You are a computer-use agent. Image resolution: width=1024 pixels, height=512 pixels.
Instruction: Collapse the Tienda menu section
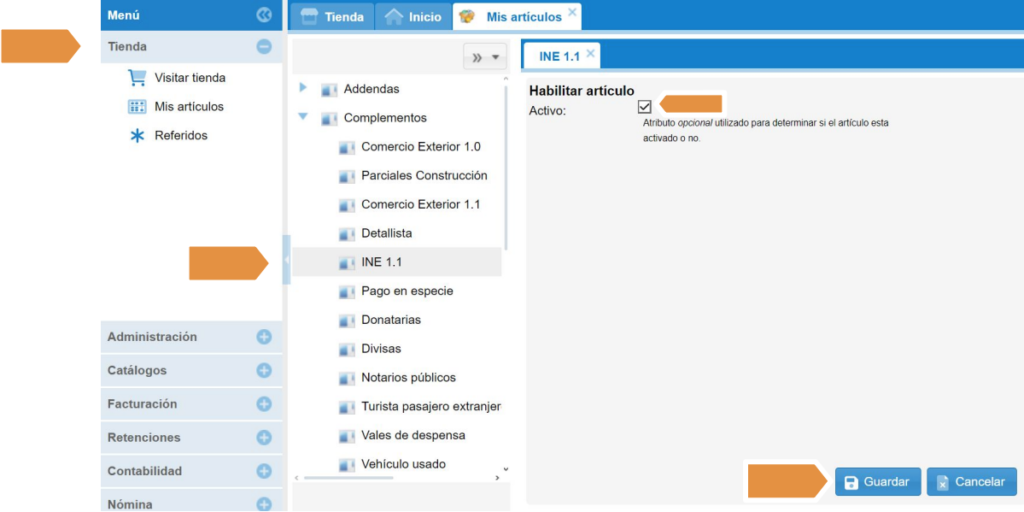[x=264, y=46]
